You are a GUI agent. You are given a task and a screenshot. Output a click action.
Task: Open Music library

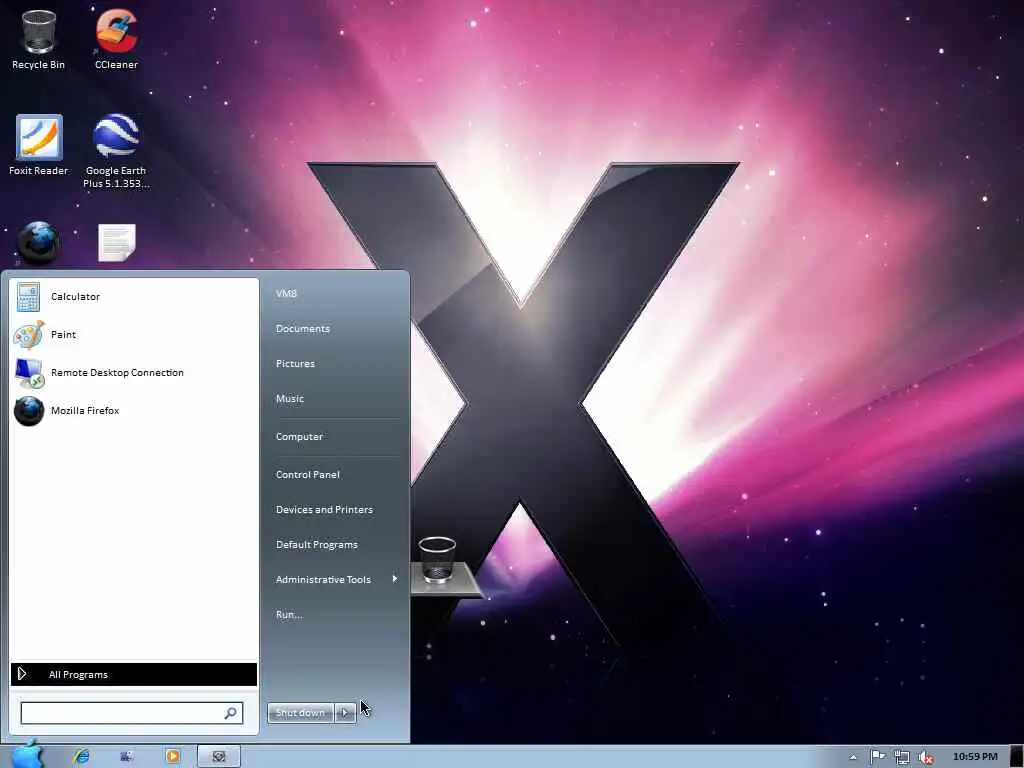290,398
